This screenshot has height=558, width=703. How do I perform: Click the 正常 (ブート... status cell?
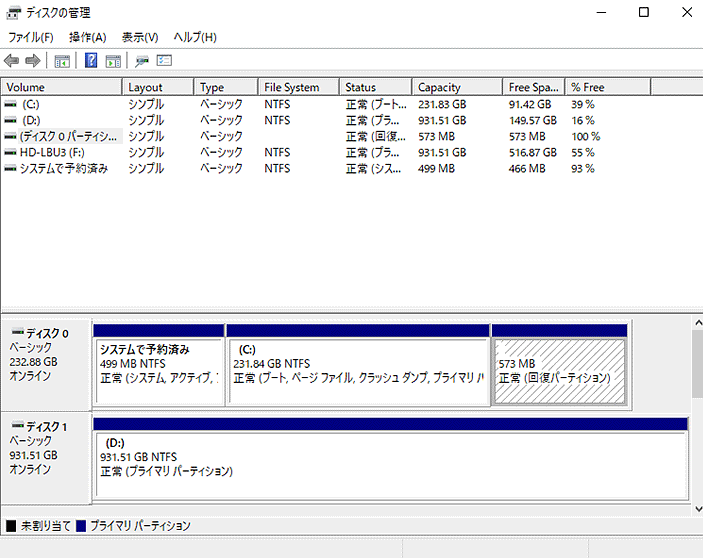(376, 104)
